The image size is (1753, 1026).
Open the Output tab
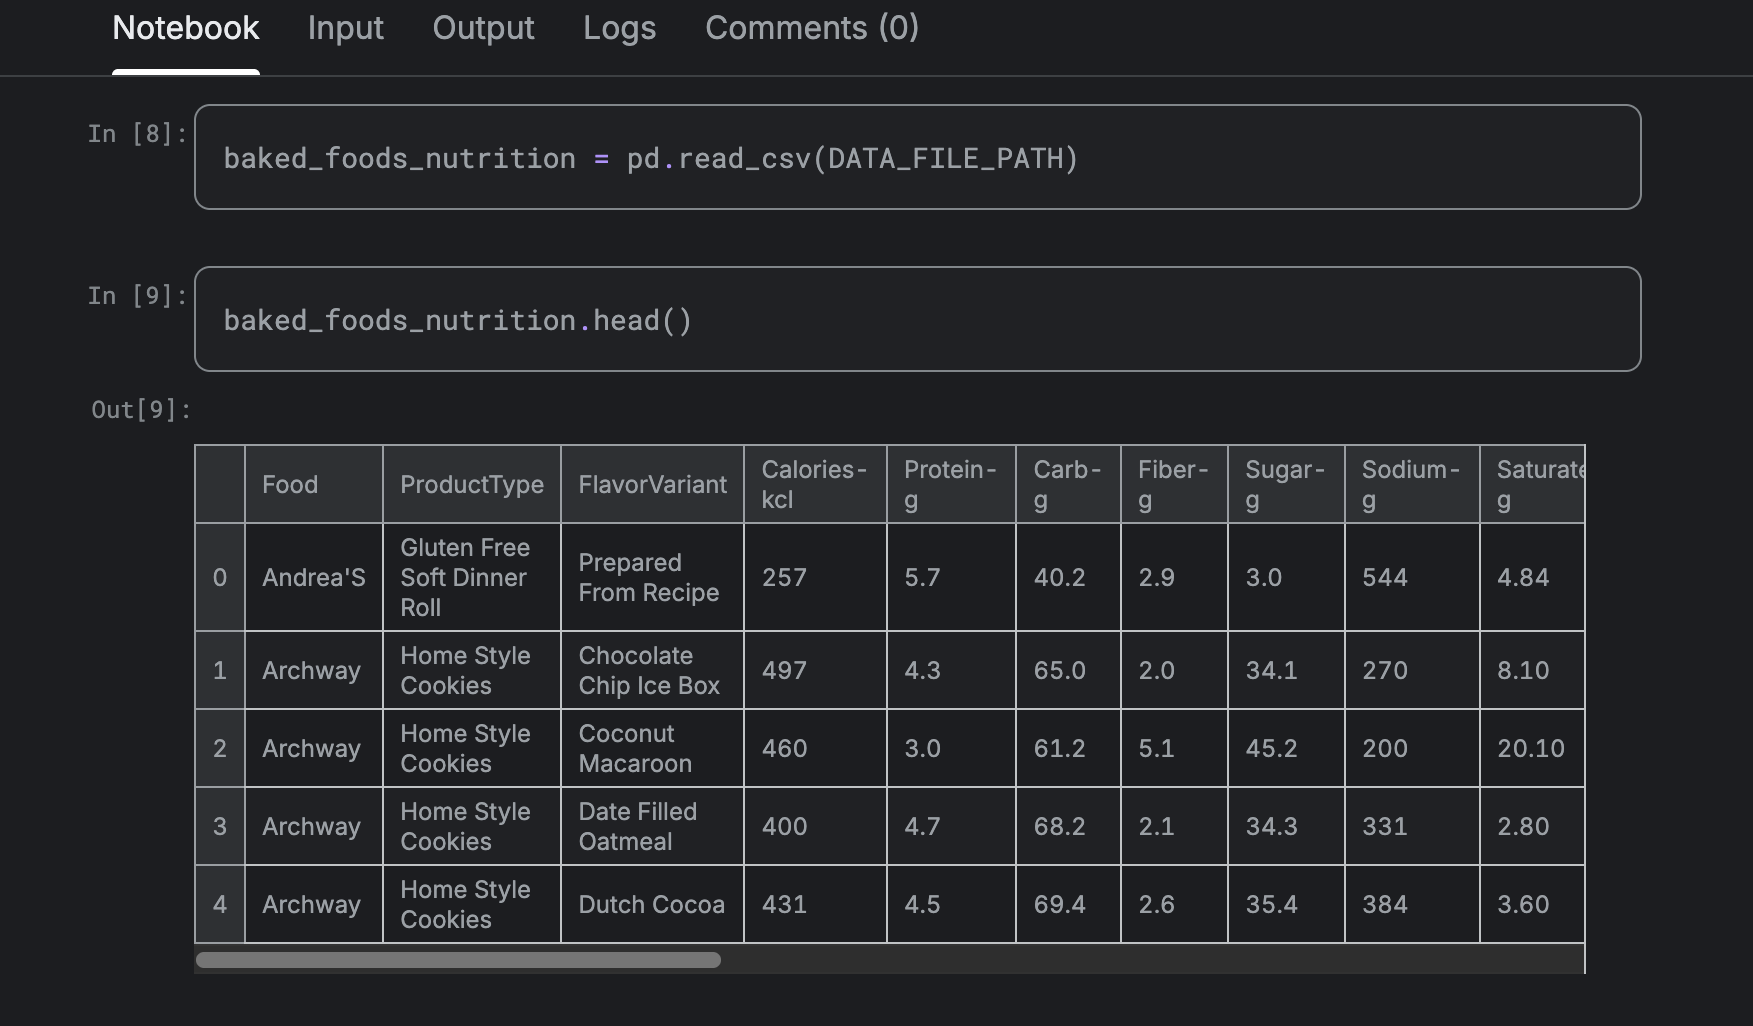(484, 28)
